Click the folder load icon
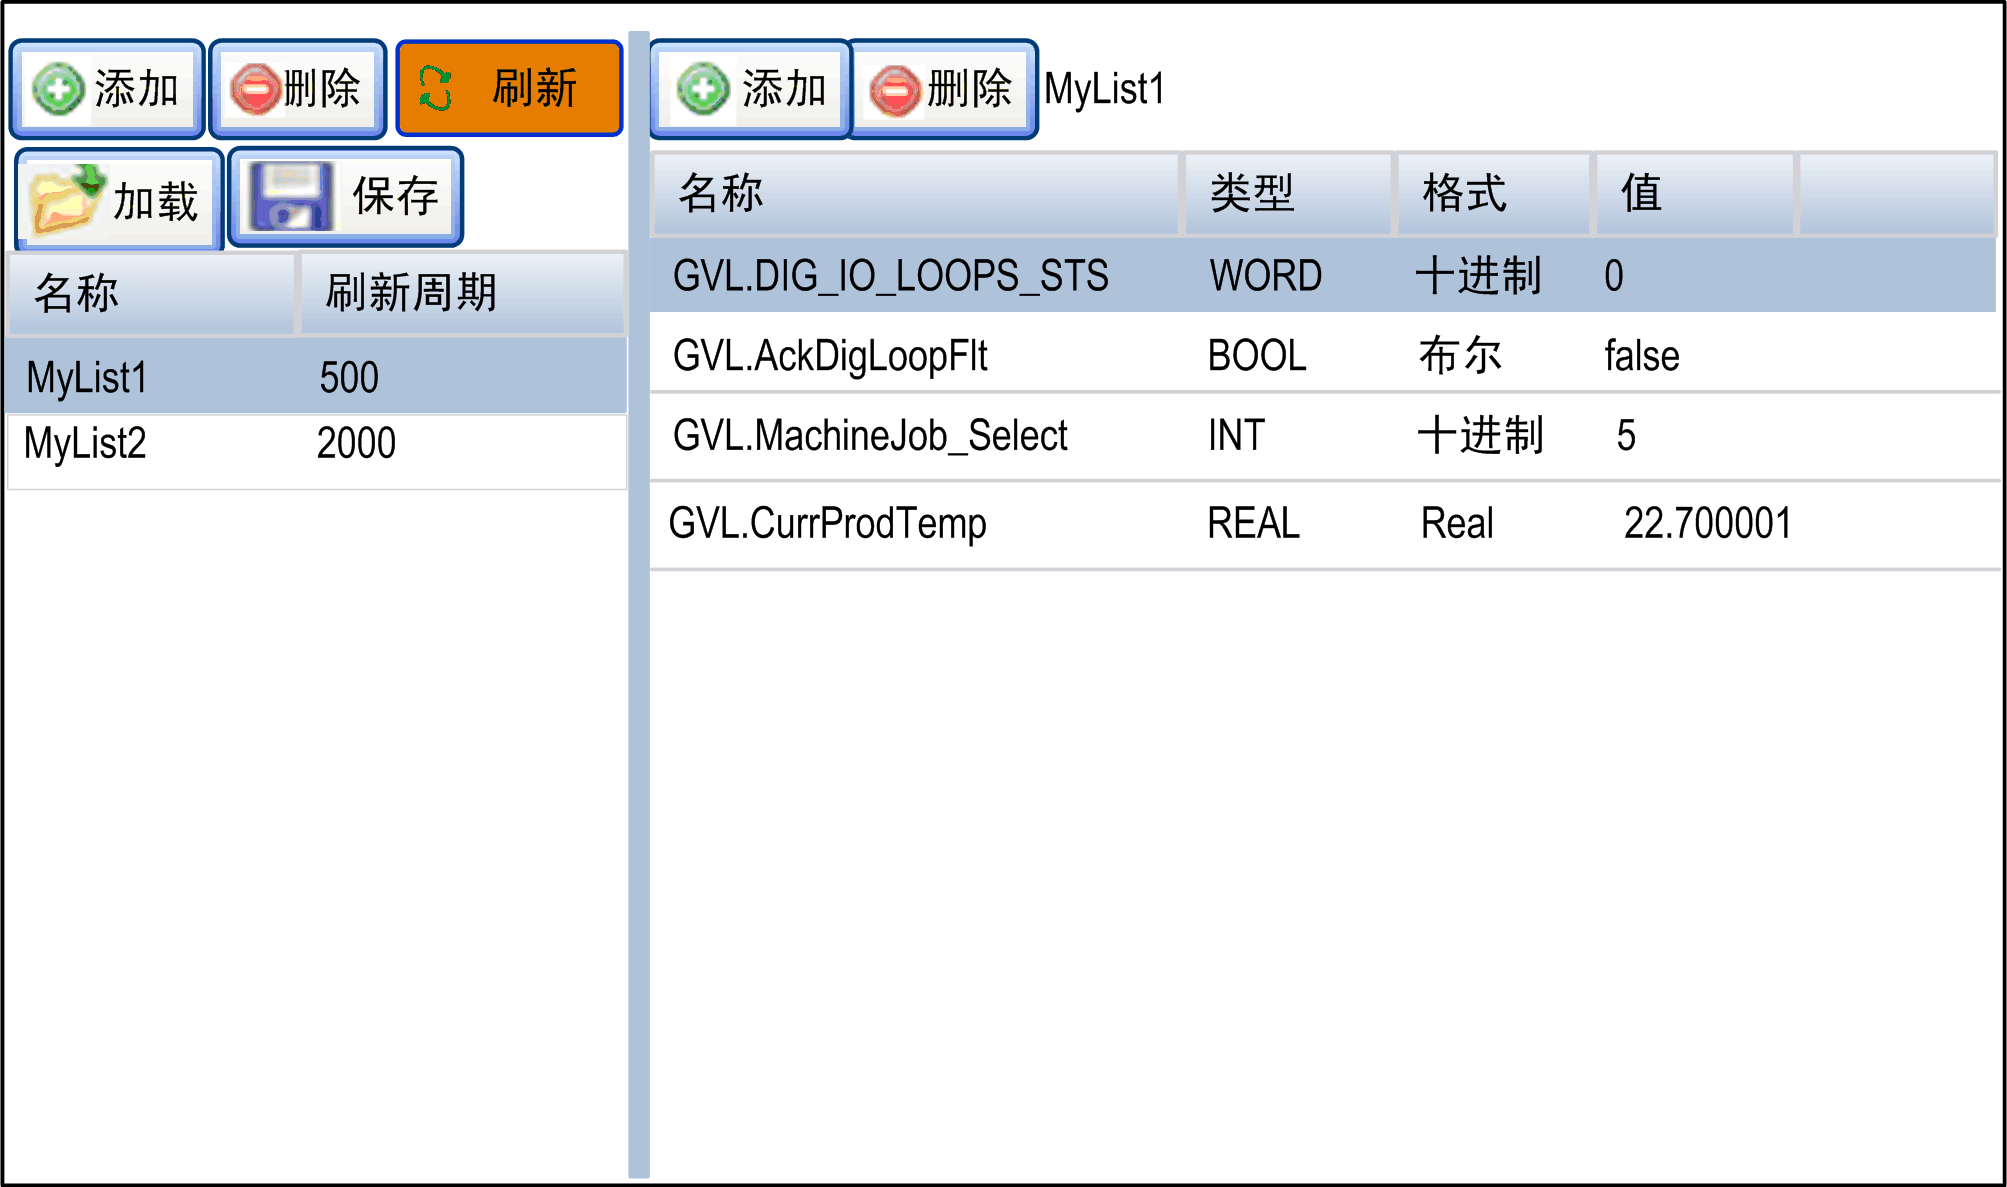Image resolution: width=2007 pixels, height=1187 pixels. (66, 199)
